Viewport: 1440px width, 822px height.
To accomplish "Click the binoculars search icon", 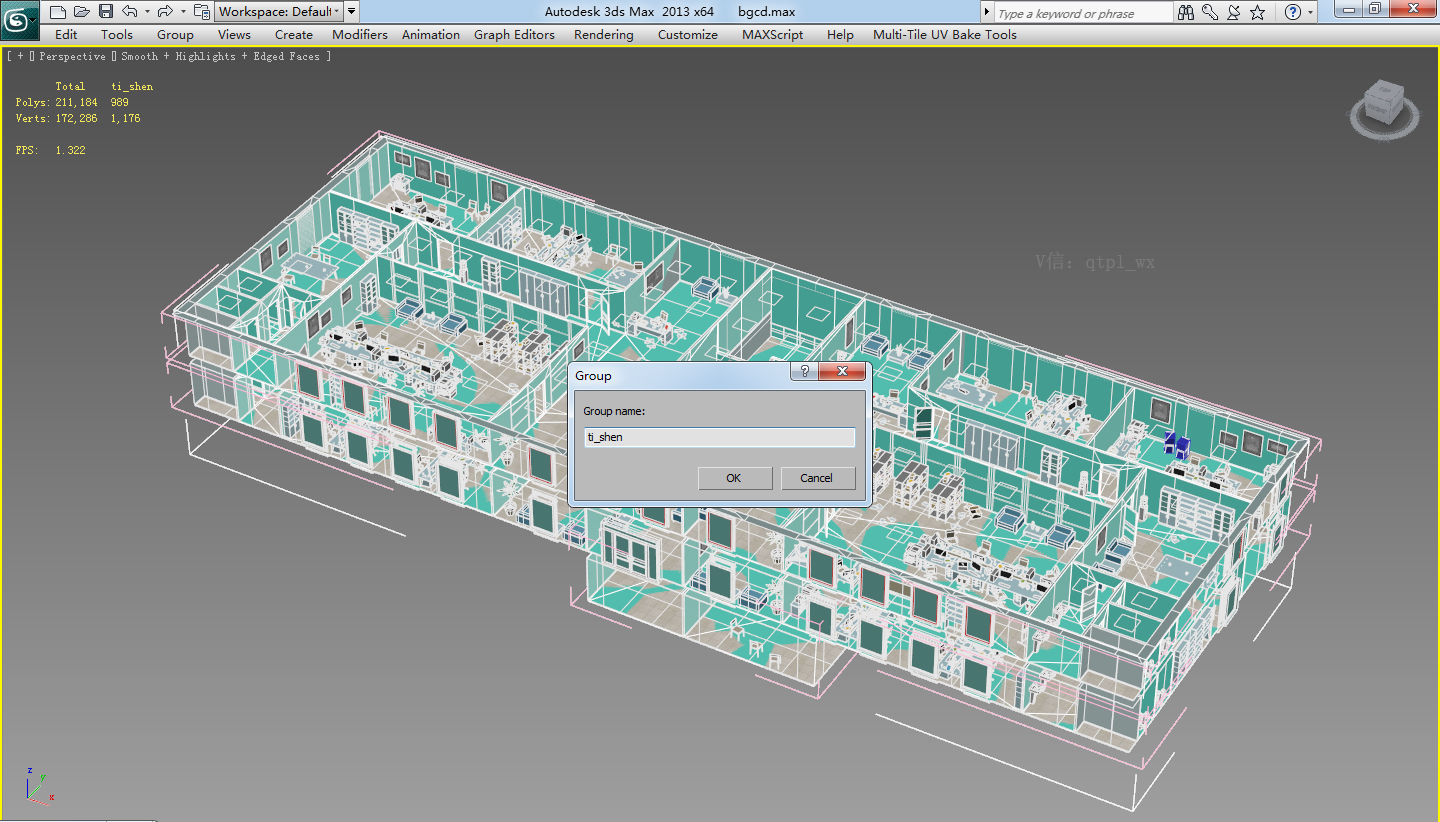I will click(x=1186, y=12).
